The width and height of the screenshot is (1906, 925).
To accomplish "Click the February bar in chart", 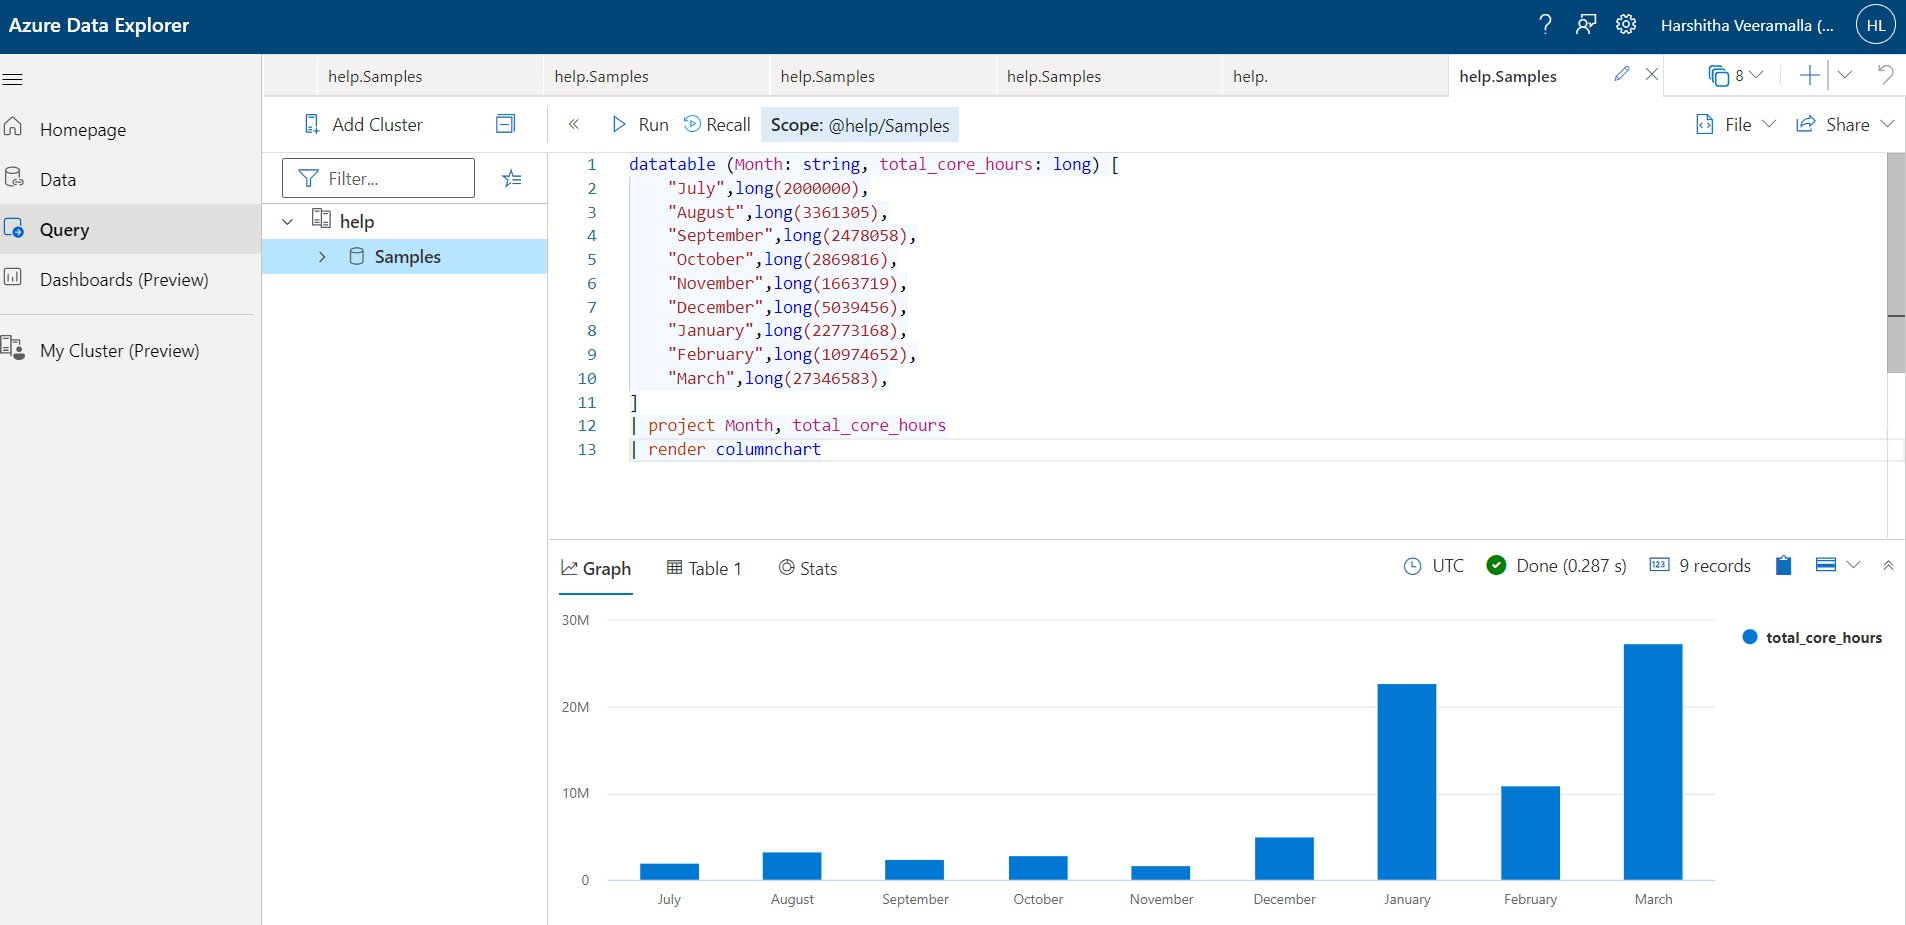I will pyautogui.click(x=1530, y=833).
